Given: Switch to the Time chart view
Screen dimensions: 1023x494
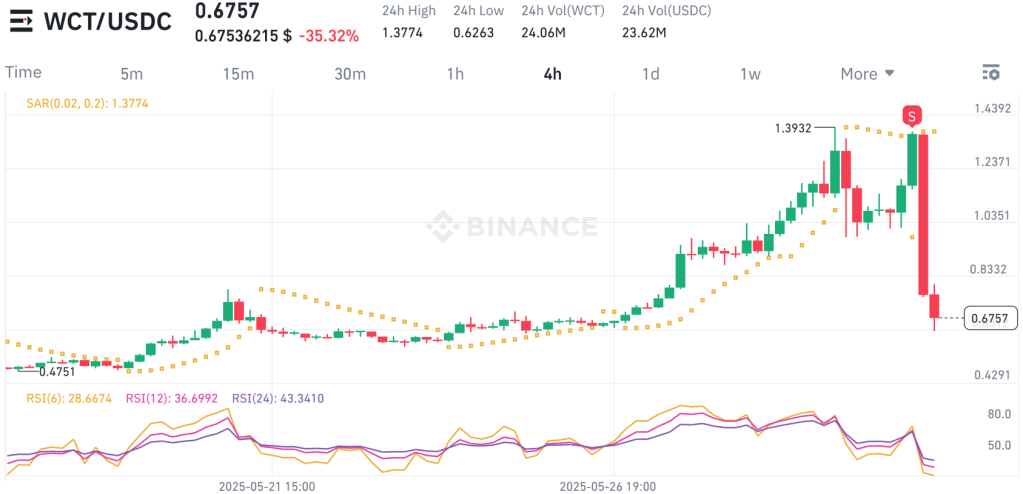Looking at the screenshot, I should [x=23, y=72].
